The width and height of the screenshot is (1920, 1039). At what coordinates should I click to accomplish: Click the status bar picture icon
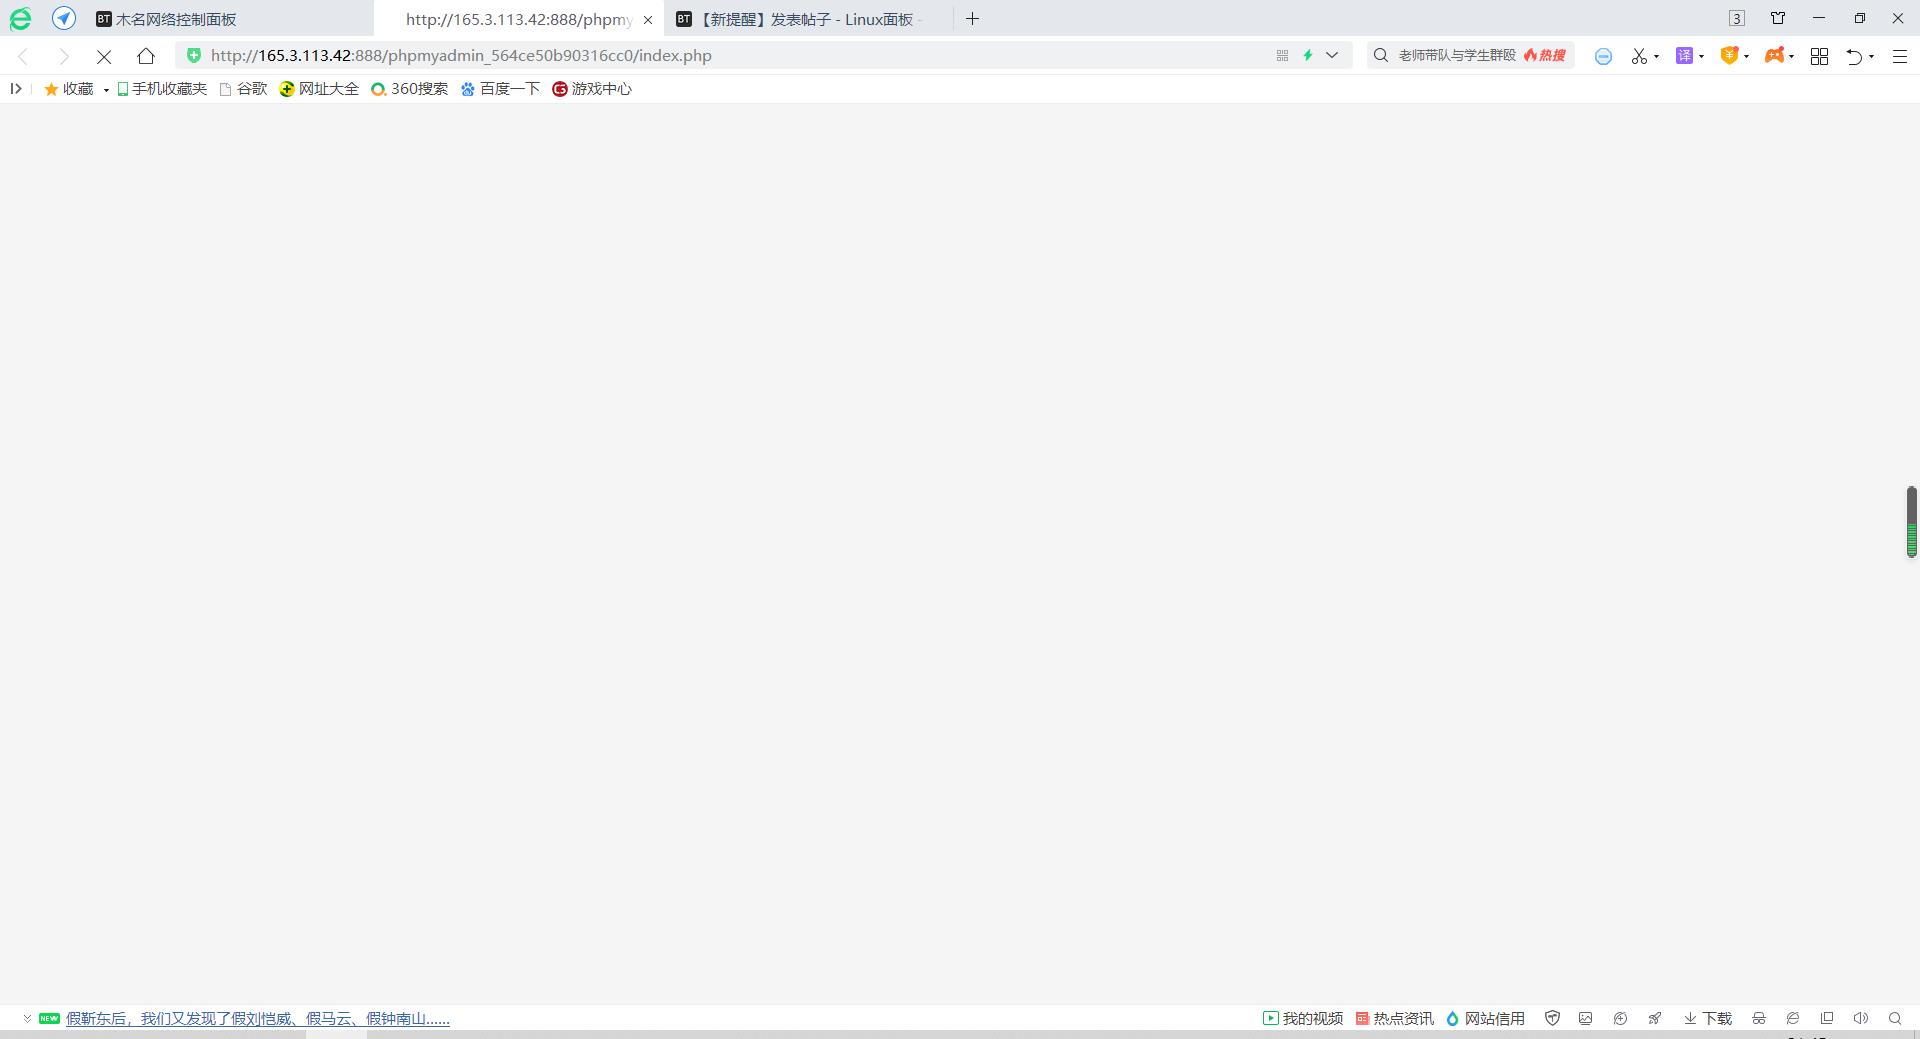[x=1585, y=1018]
